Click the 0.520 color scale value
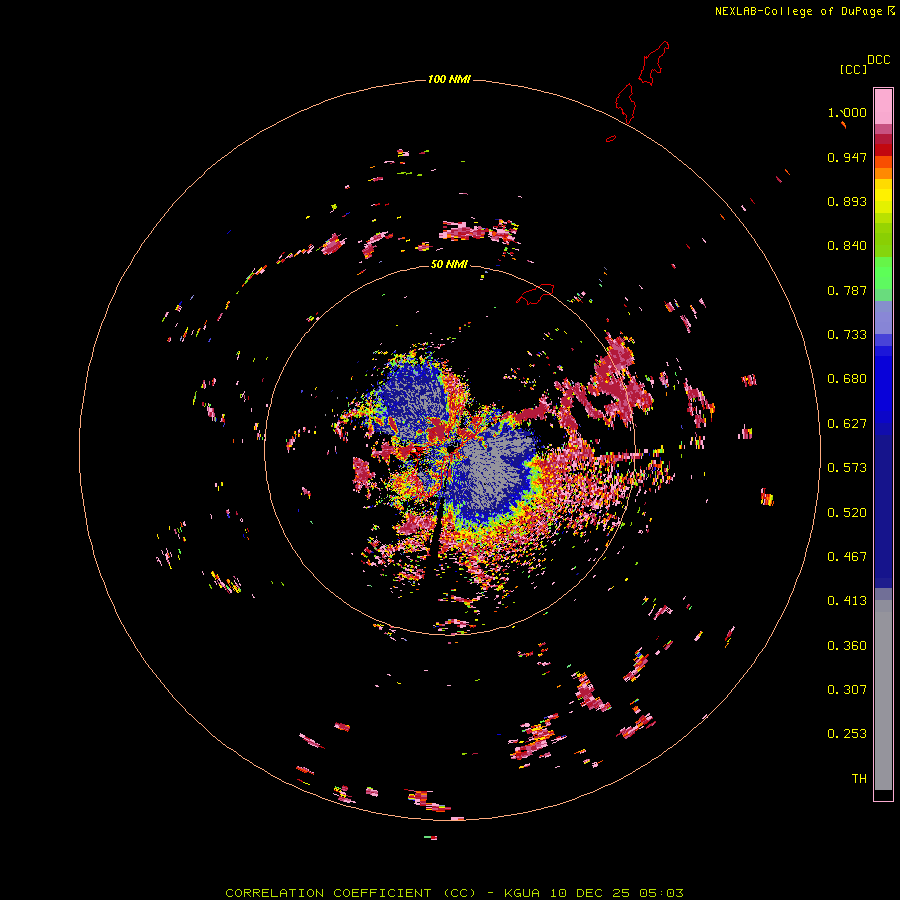 tap(847, 513)
